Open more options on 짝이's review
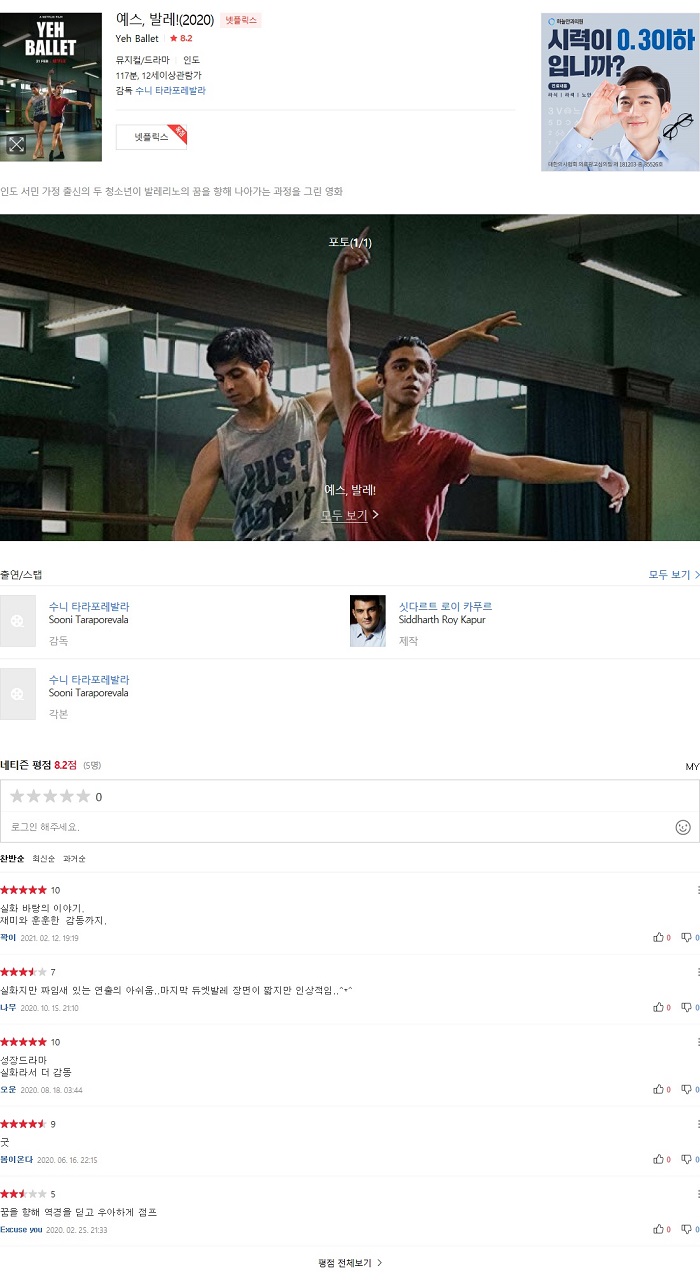700x1280 pixels. click(697, 890)
